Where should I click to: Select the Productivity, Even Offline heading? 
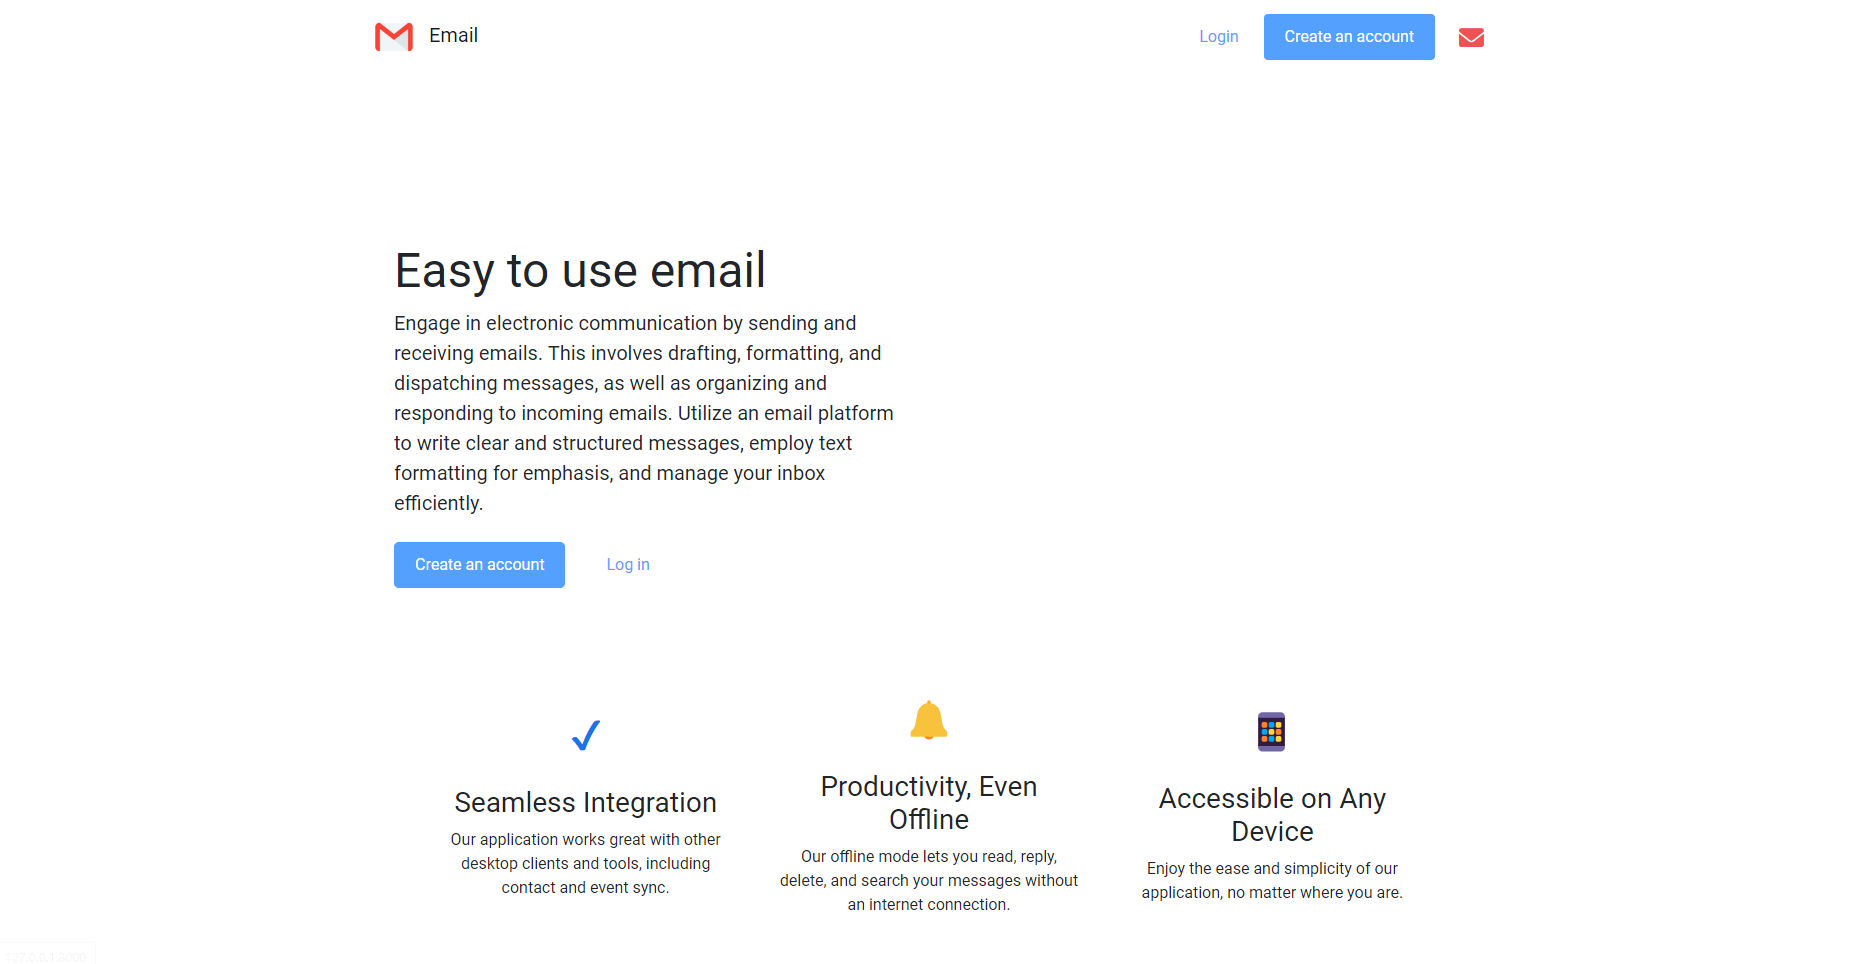click(929, 803)
